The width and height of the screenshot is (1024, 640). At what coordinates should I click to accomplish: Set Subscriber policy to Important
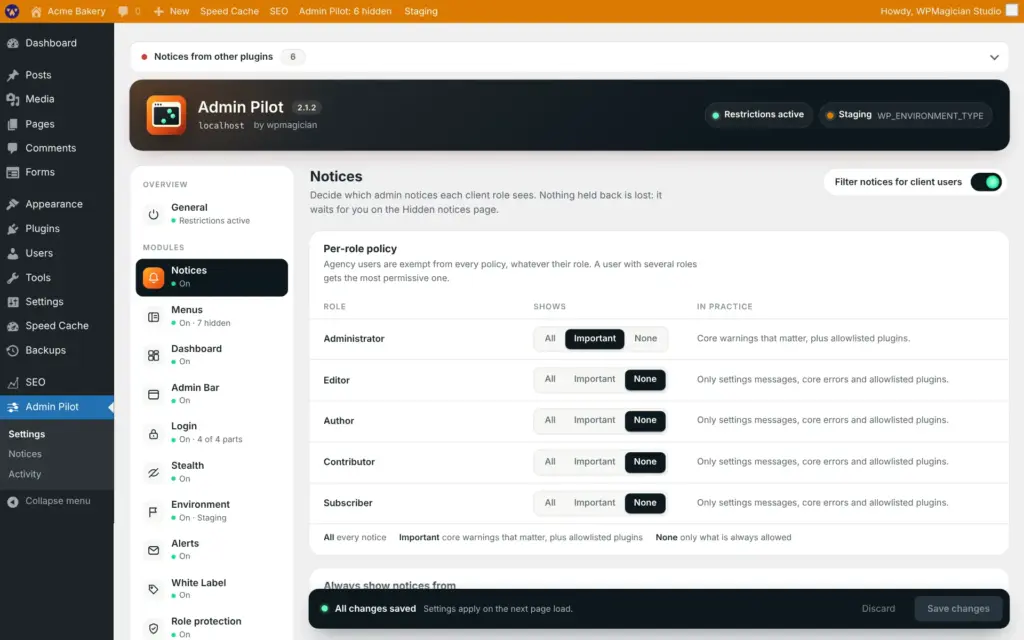coord(594,503)
